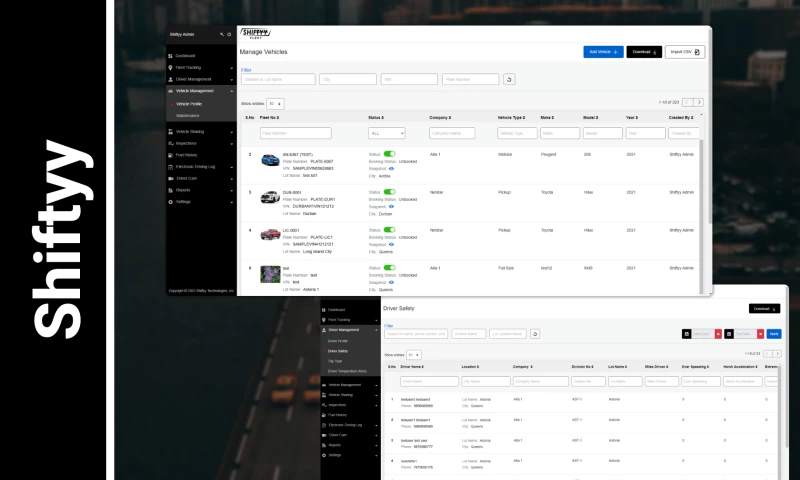Viewport: 800px width, 480px height.
Task: Open Driver Profile in Driver Safety sidebar
Action: coord(338,341)
